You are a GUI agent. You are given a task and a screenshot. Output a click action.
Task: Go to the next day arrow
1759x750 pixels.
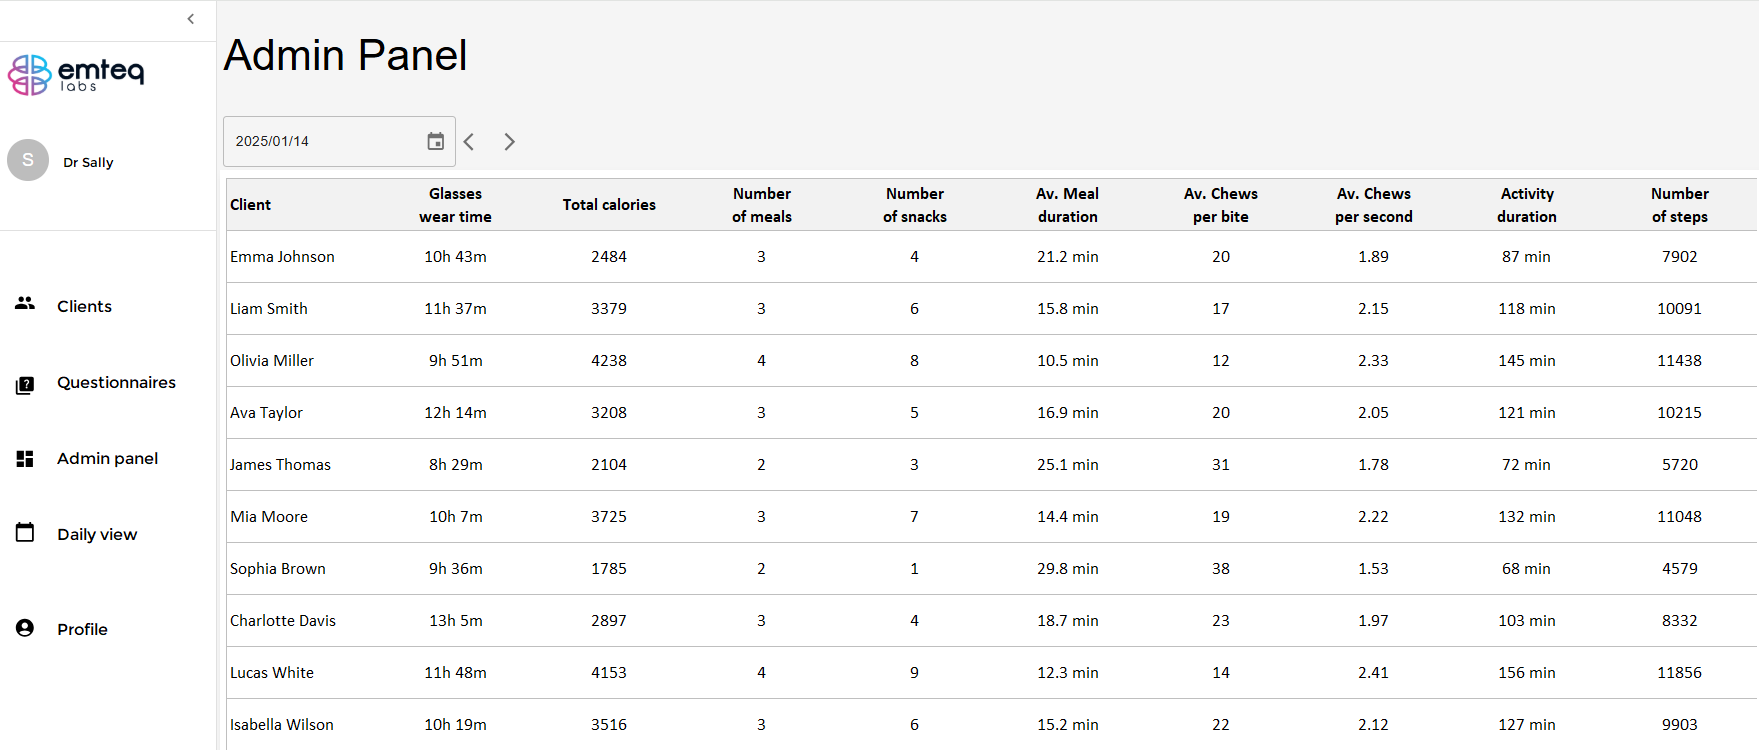coord(509,141)
